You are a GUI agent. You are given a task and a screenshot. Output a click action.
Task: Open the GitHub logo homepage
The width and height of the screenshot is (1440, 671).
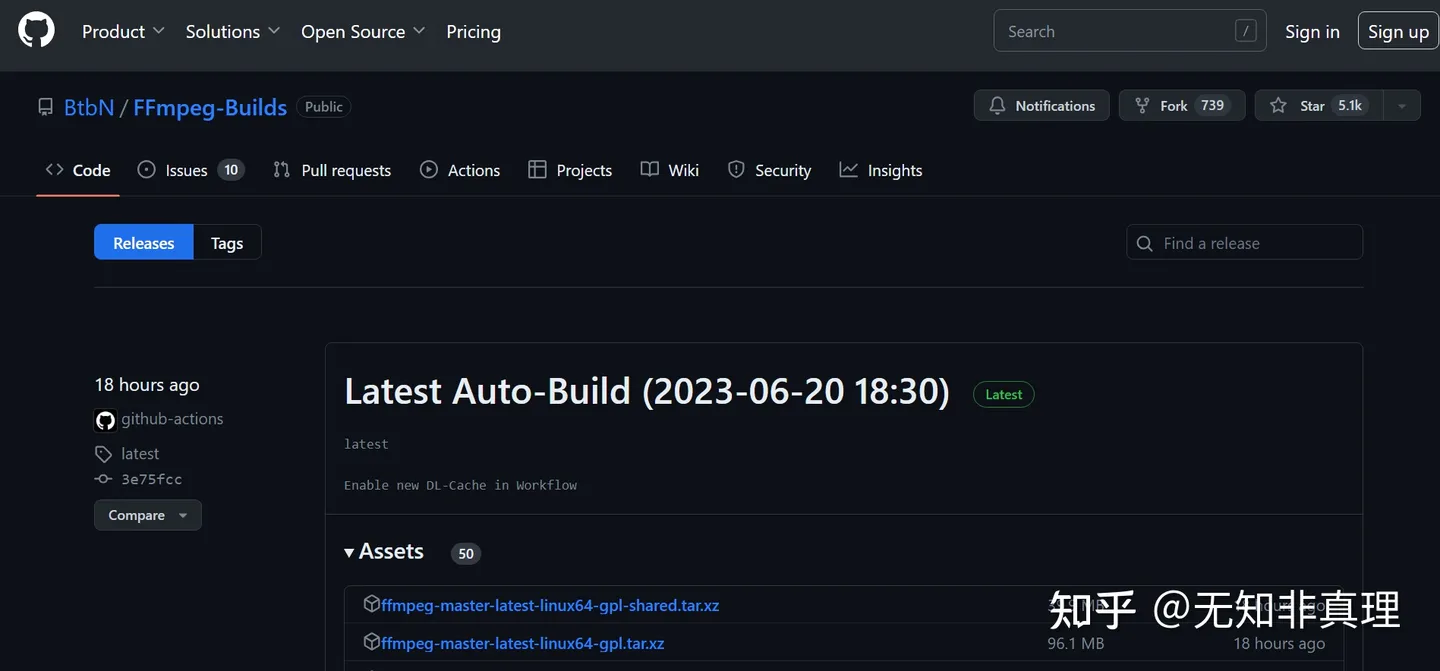(37, 31)
